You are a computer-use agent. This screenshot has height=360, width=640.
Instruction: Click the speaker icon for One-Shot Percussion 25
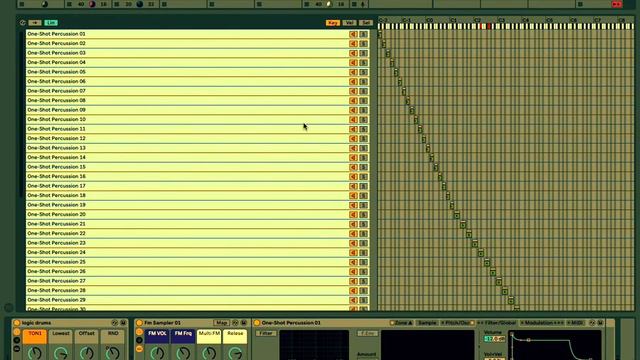(x=353, y=262)
